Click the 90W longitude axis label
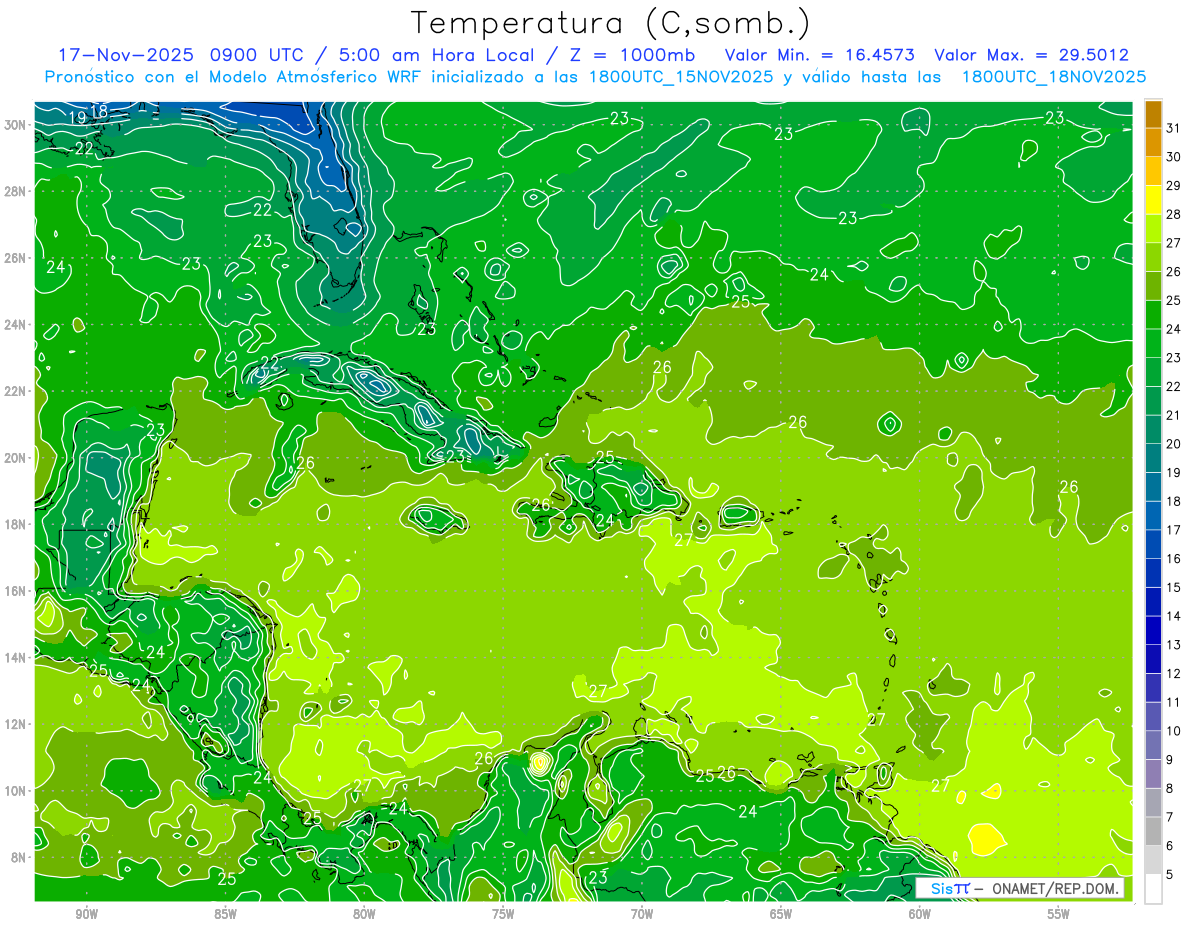The width and height of the screenshot is (1200, 927). pyautogui.click(x=86, y=913)
